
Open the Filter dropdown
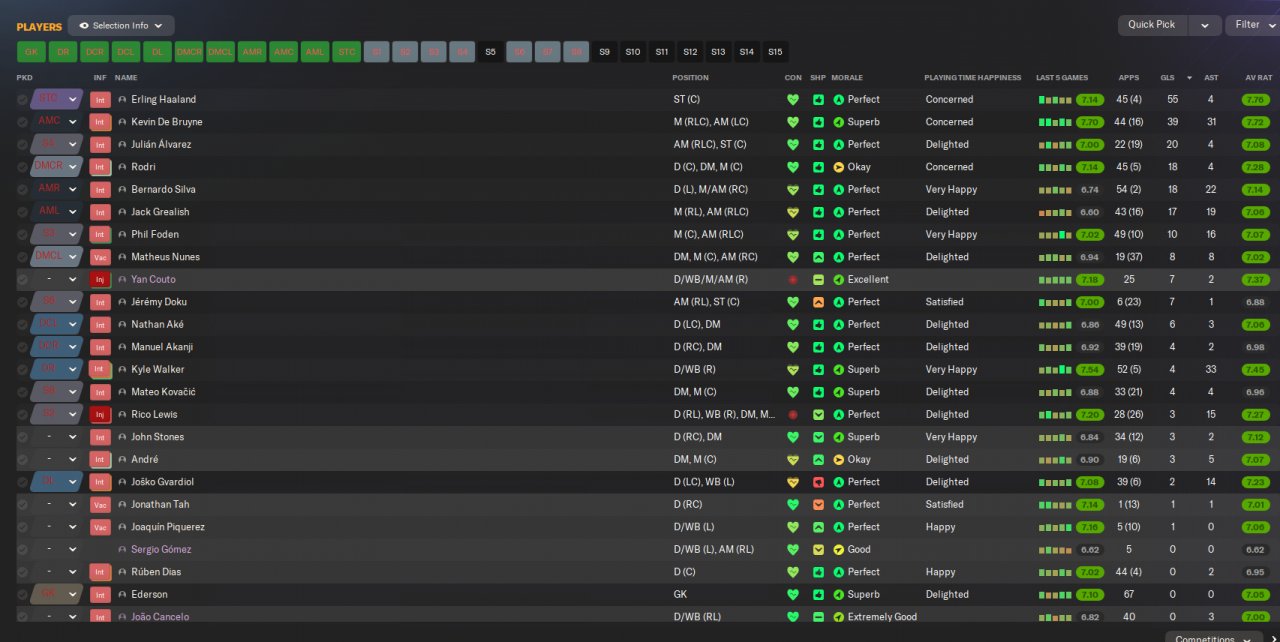coord(1253,25)
